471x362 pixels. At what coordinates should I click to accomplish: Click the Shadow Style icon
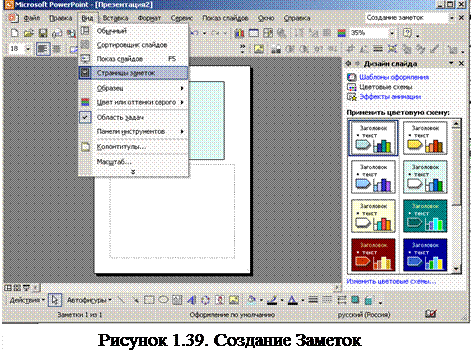point(355,300)
